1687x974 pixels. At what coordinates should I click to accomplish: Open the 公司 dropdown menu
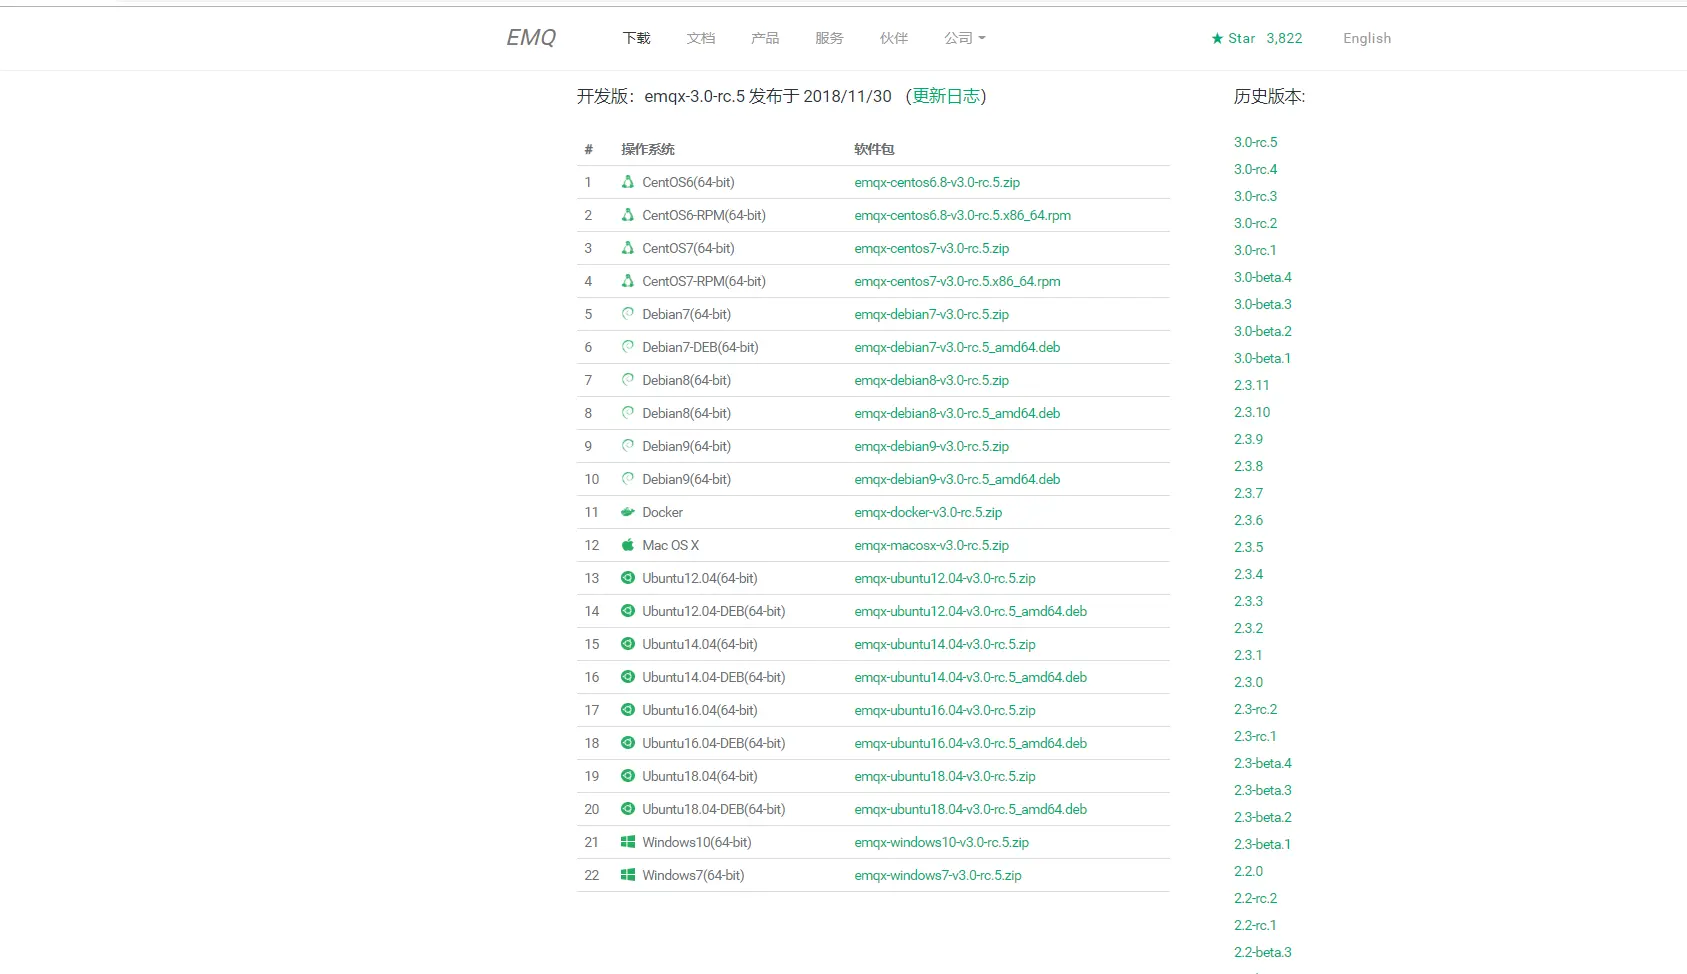pyautogui.click(x=965, y=38)
